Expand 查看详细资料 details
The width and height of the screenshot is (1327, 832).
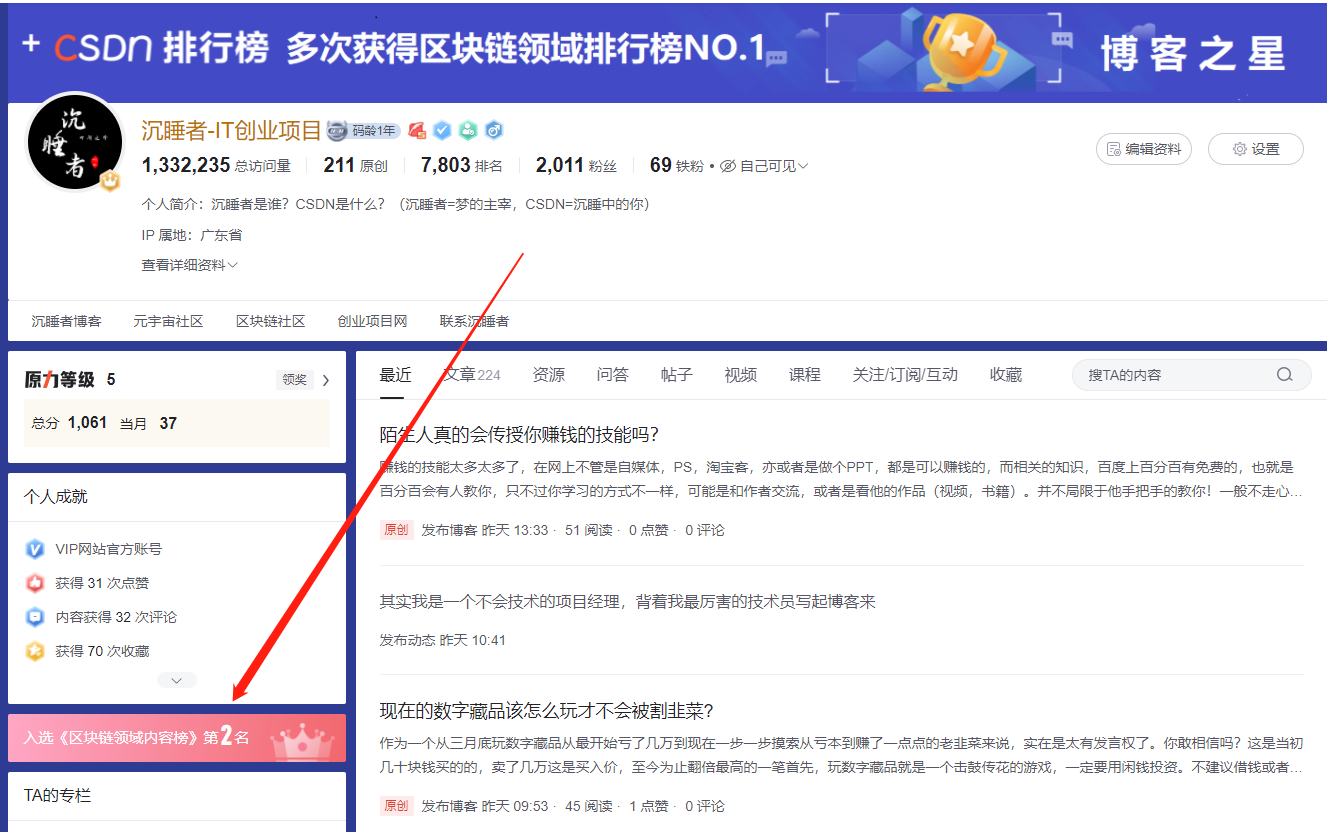point(190,265)
